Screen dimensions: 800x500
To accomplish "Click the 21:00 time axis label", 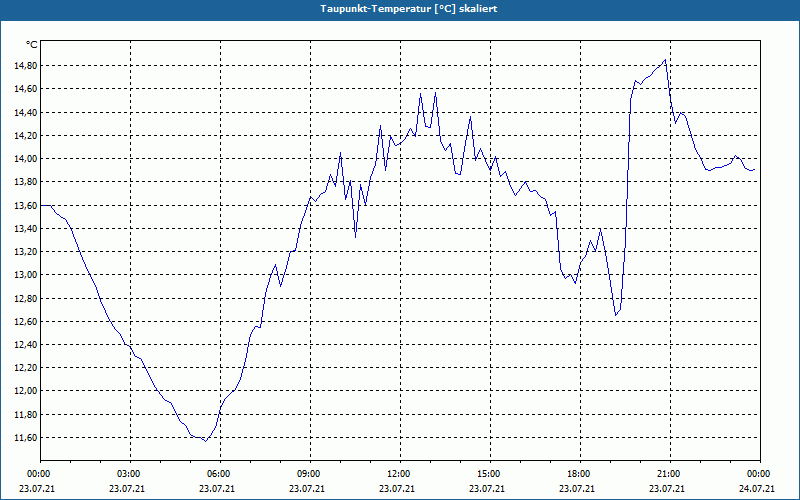I will pyautogui.click(x=670, y=474).
